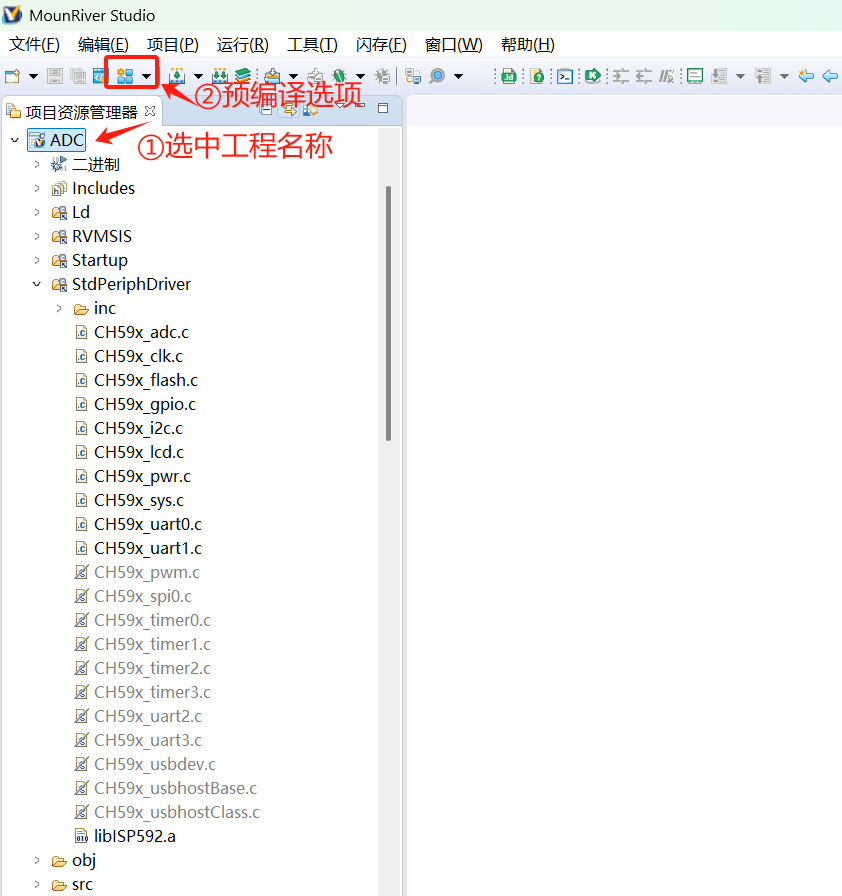Open the 闪存(F) menu
The image size is (842, 896).
coord(381,45)
